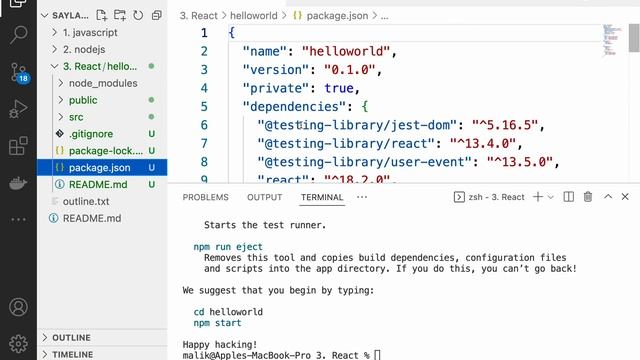Screen dimensions: 640x360
Task: Kill terminal with trash icon
Action: (588, 197)
